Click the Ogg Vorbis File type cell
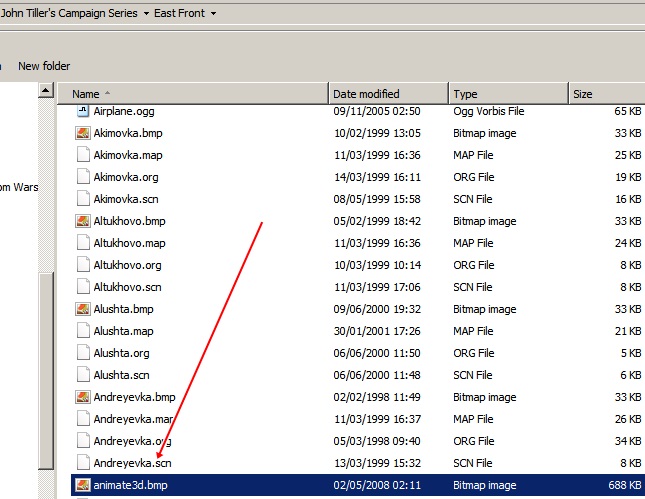 489,111
